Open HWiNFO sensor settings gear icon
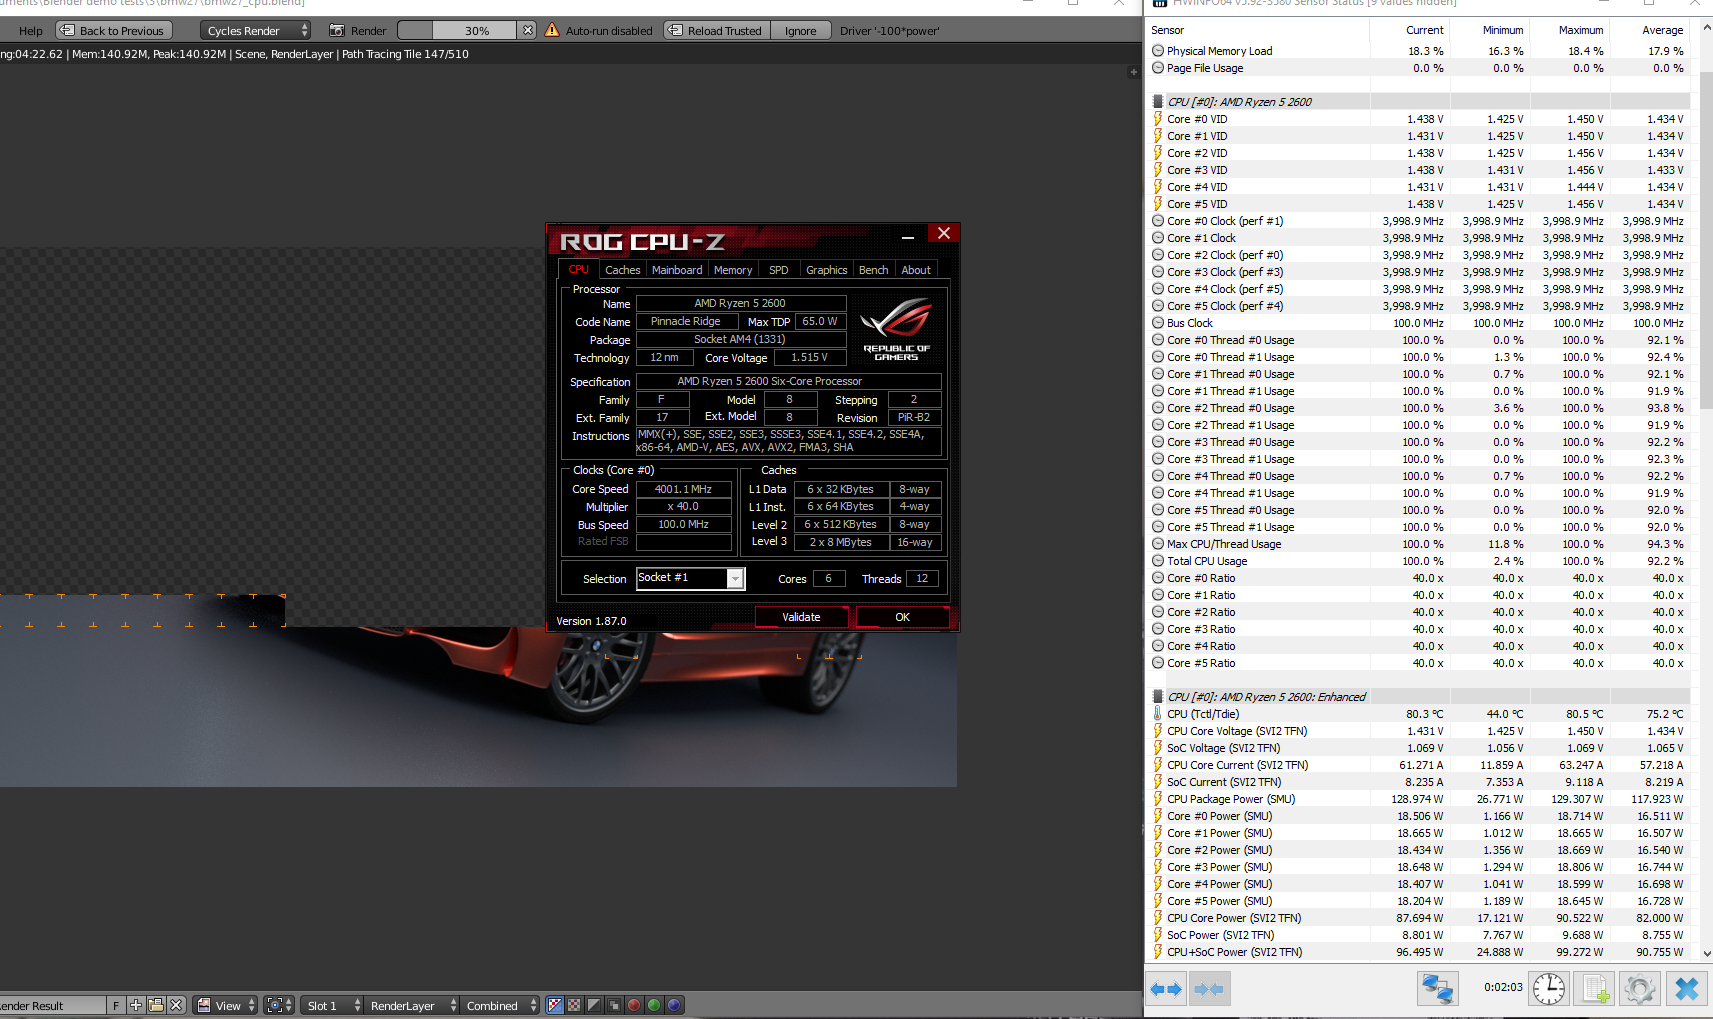The height and width of the screenshot is (1019, 1713). [x=1639, y=988]
